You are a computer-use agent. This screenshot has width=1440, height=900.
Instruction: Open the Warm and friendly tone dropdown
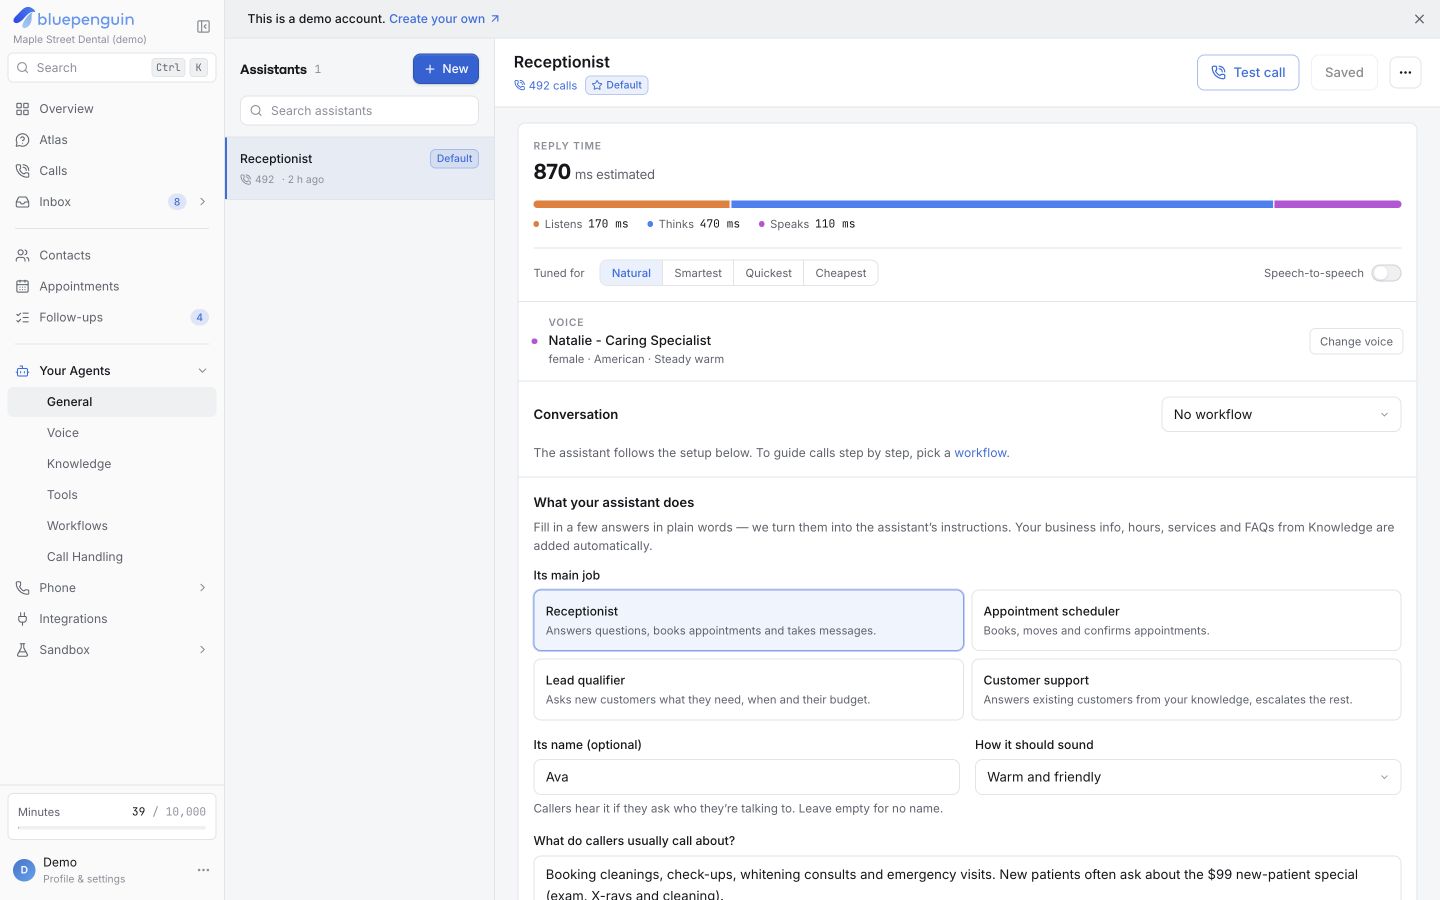coord(1188,777)
